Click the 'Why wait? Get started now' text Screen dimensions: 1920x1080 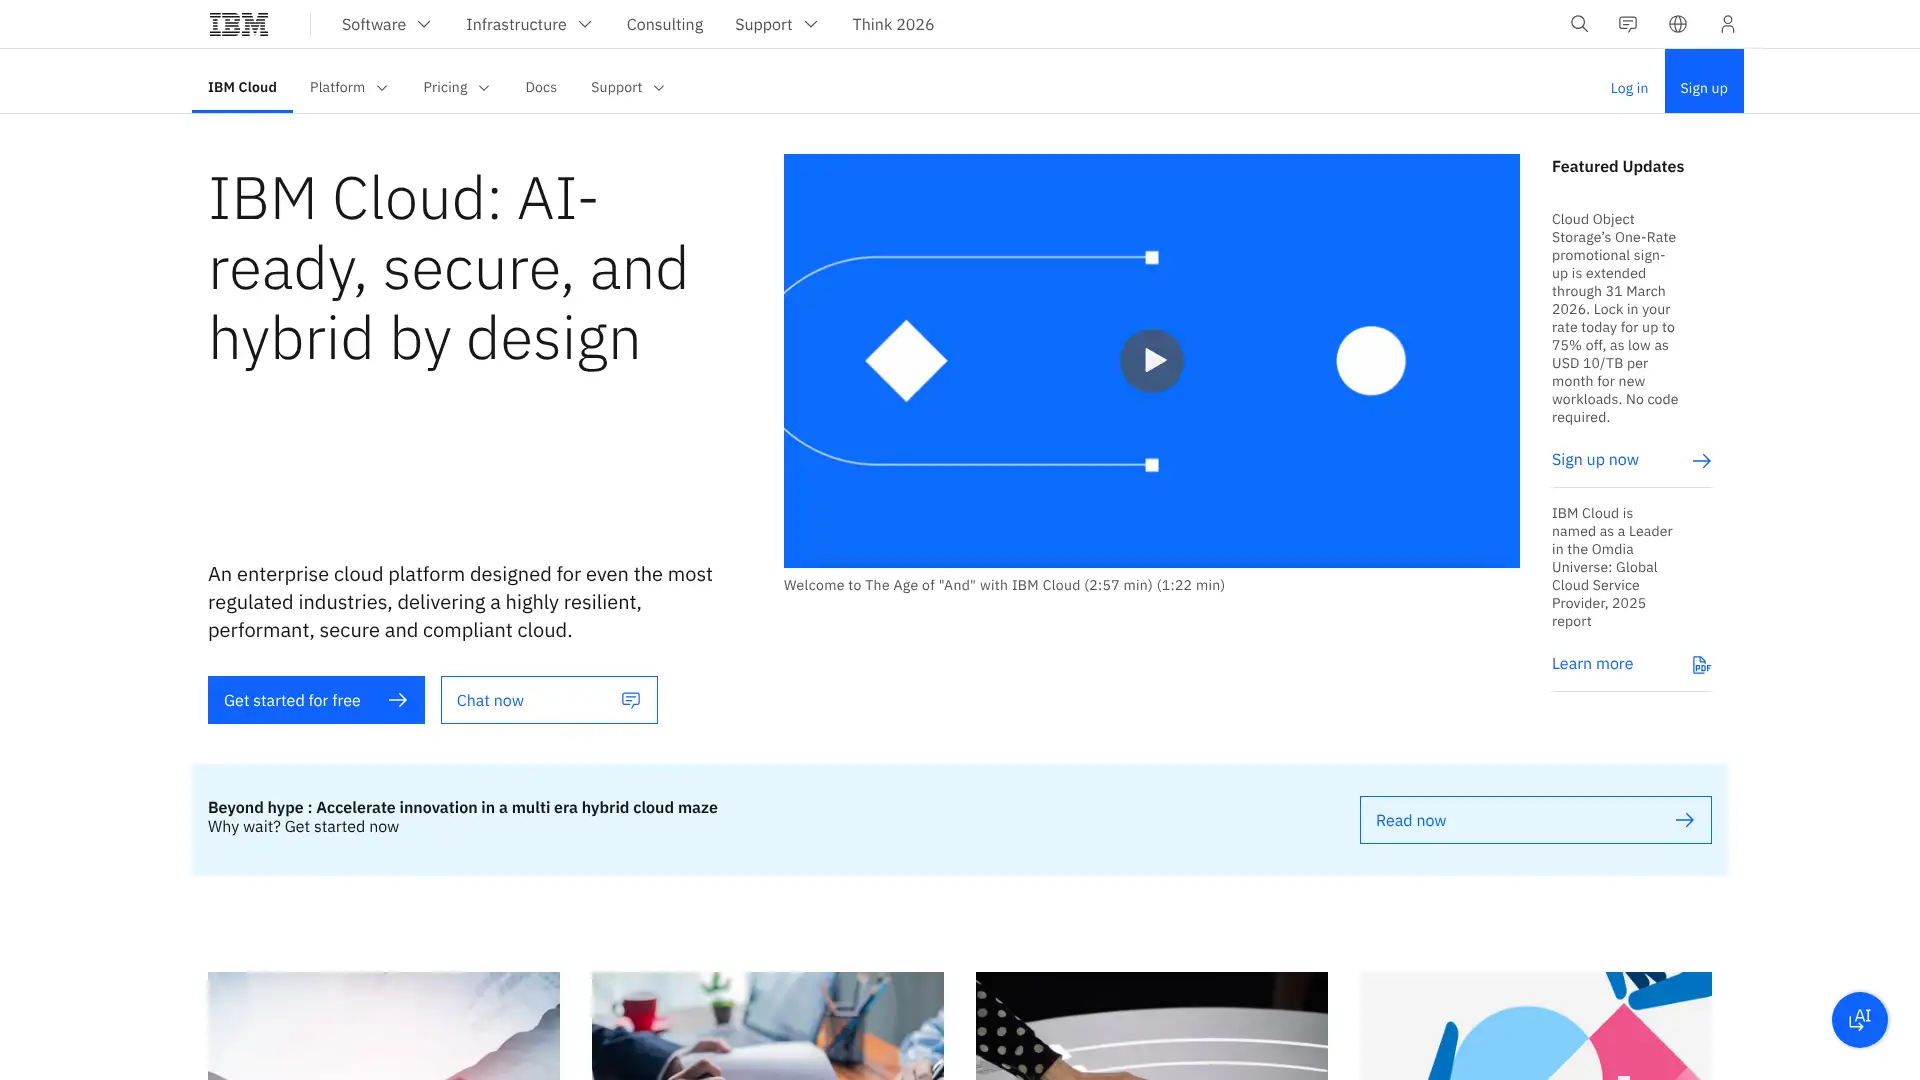click(303, 827)
